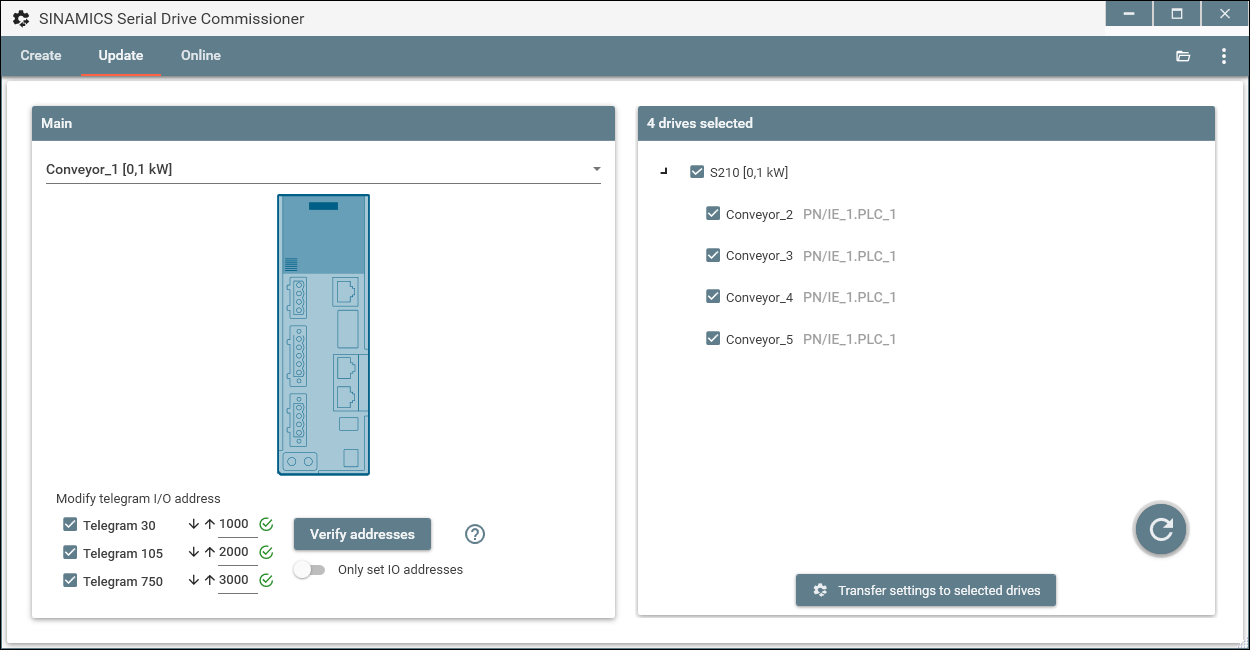Open the three-dot more options menu

coord(1224,56)
